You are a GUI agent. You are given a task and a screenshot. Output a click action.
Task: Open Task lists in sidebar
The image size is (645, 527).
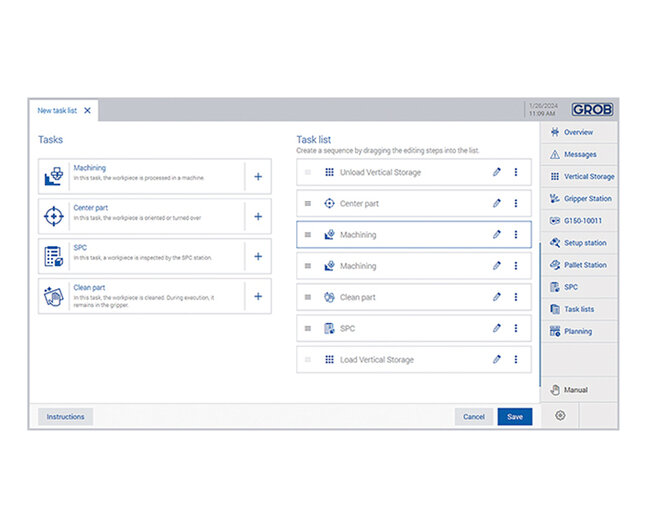(579, 309)
